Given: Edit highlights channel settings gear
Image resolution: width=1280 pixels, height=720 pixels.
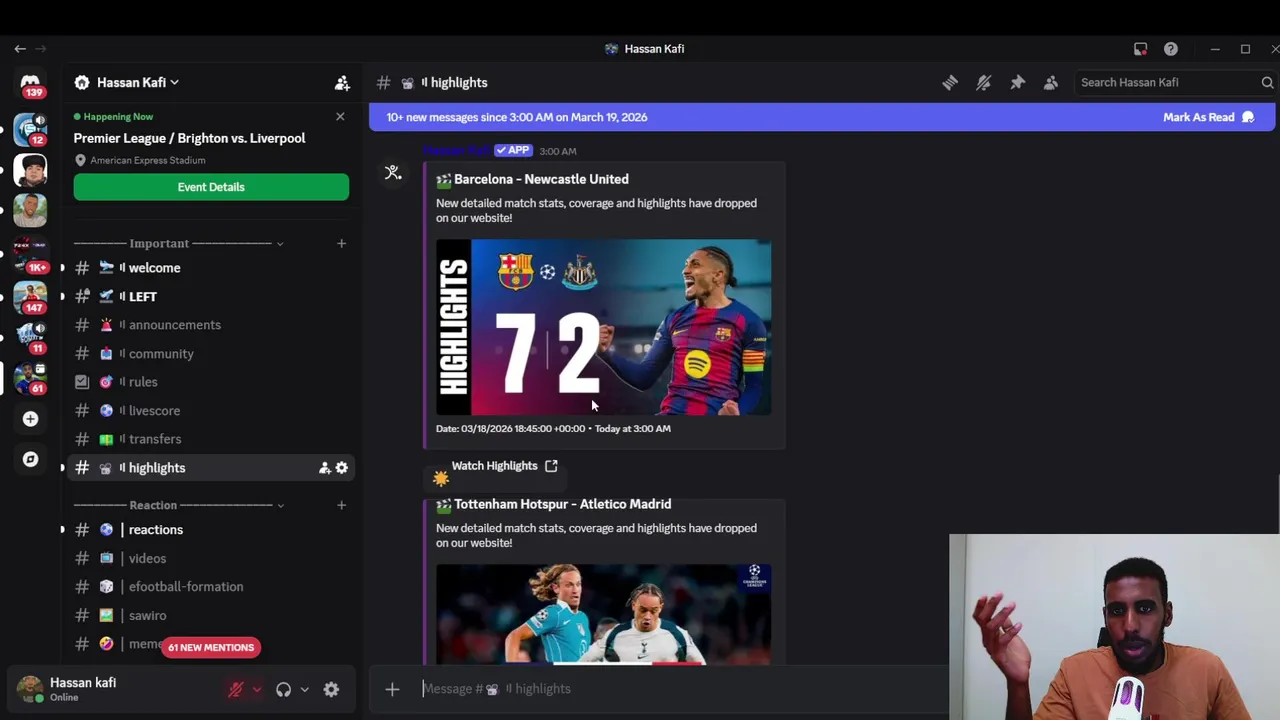Looking at the screenshot, I should click(342, 468).
